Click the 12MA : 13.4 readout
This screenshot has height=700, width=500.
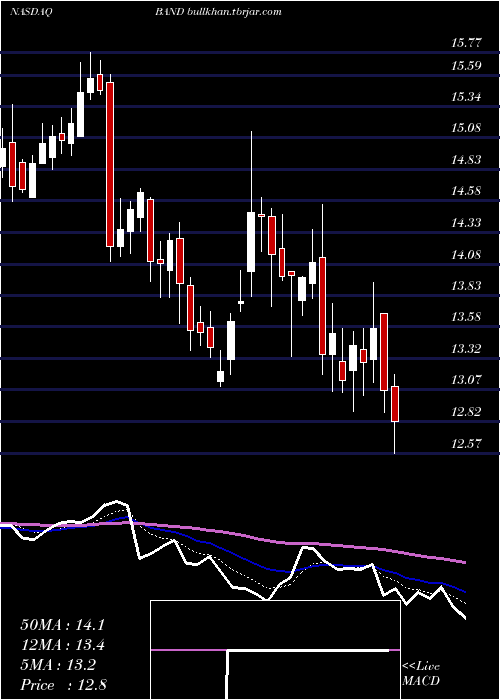coord(62,646)
